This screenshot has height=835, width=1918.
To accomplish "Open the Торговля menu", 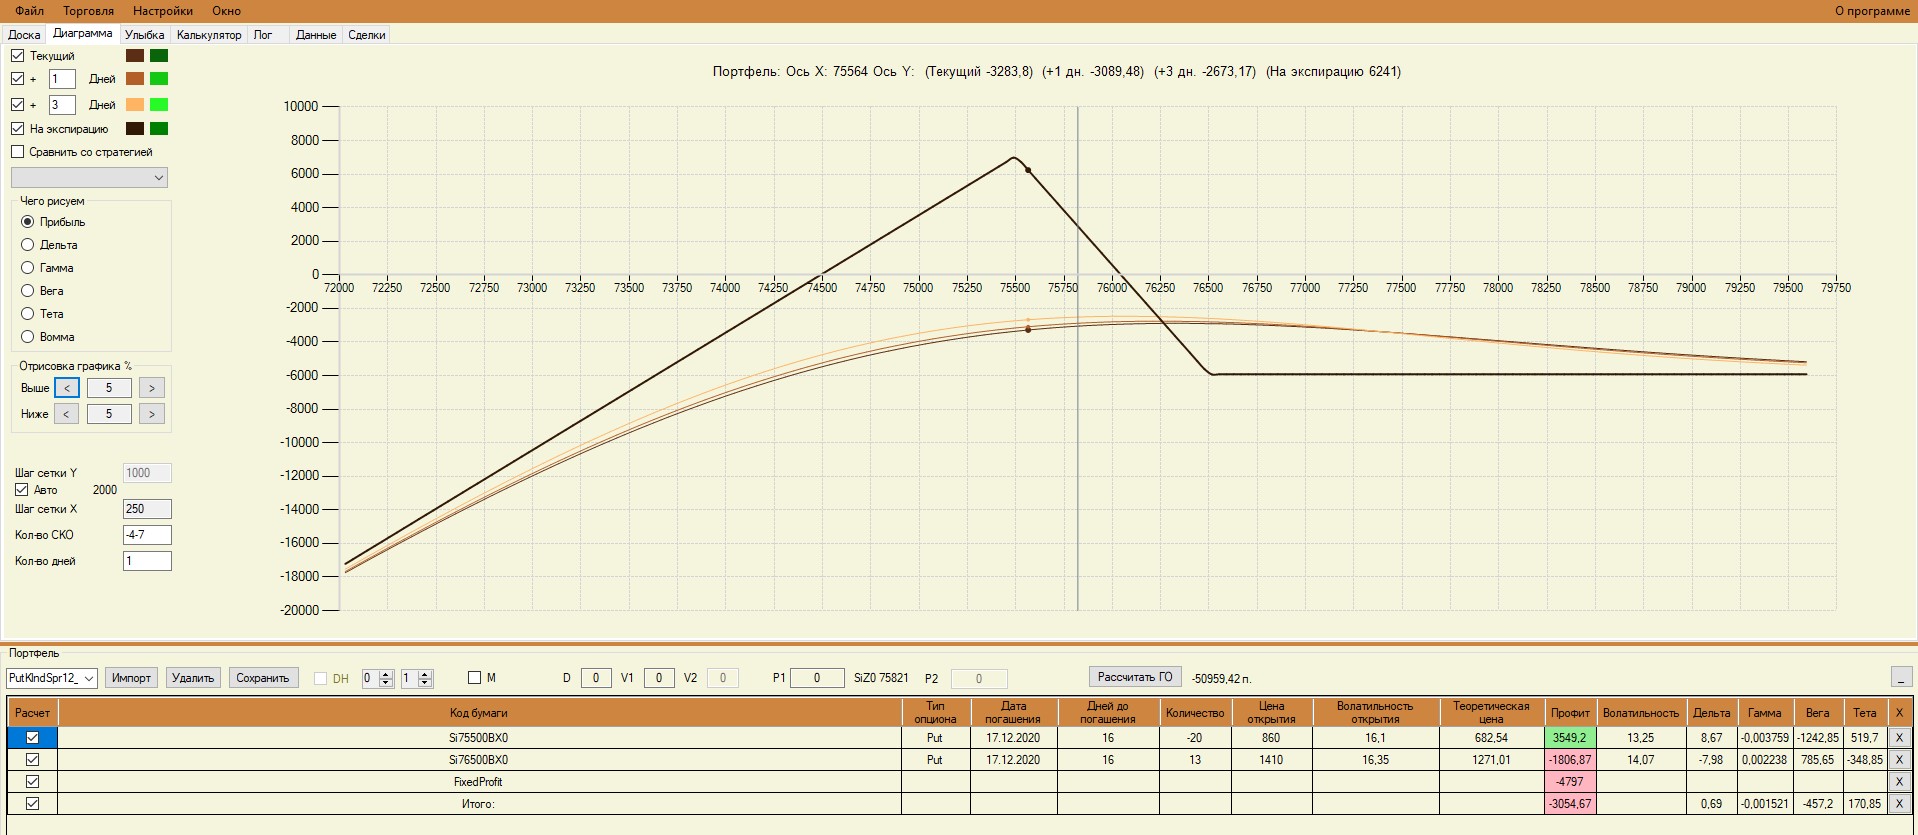I will pos(89,11).
